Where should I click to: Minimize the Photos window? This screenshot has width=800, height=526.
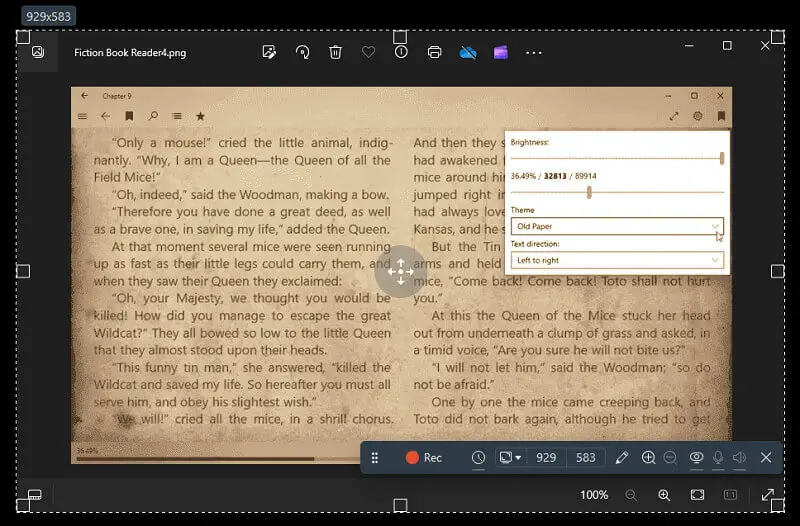click(x=689, y=45)
